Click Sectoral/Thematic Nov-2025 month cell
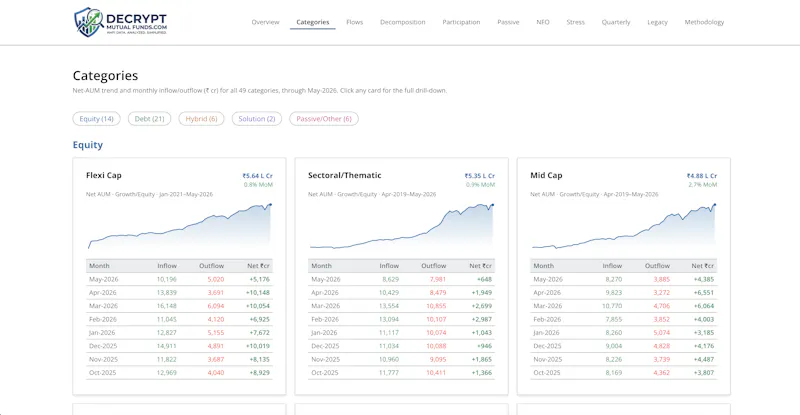The height and width of the screenshot is (415, 800). (326, 359)
